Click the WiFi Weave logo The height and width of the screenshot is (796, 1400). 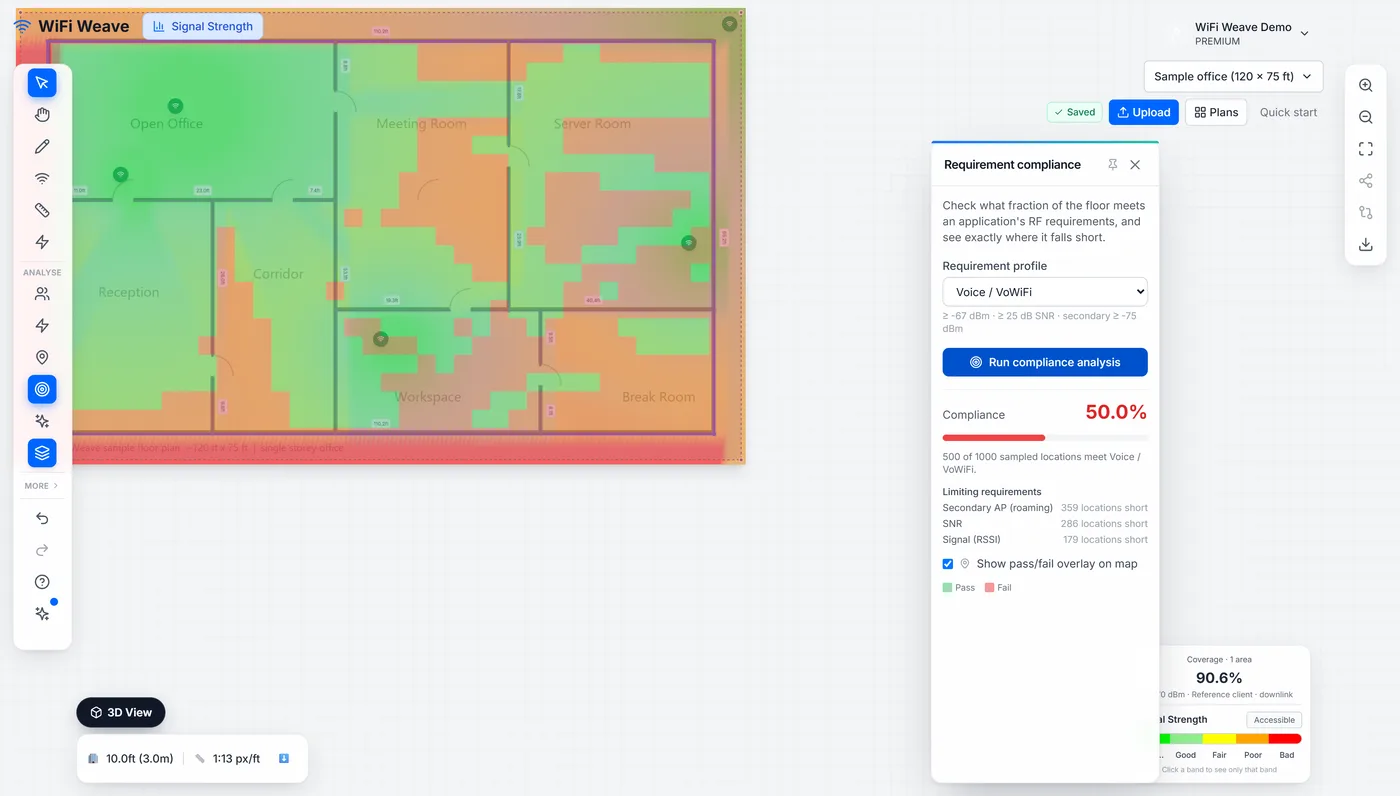(72, 26)
